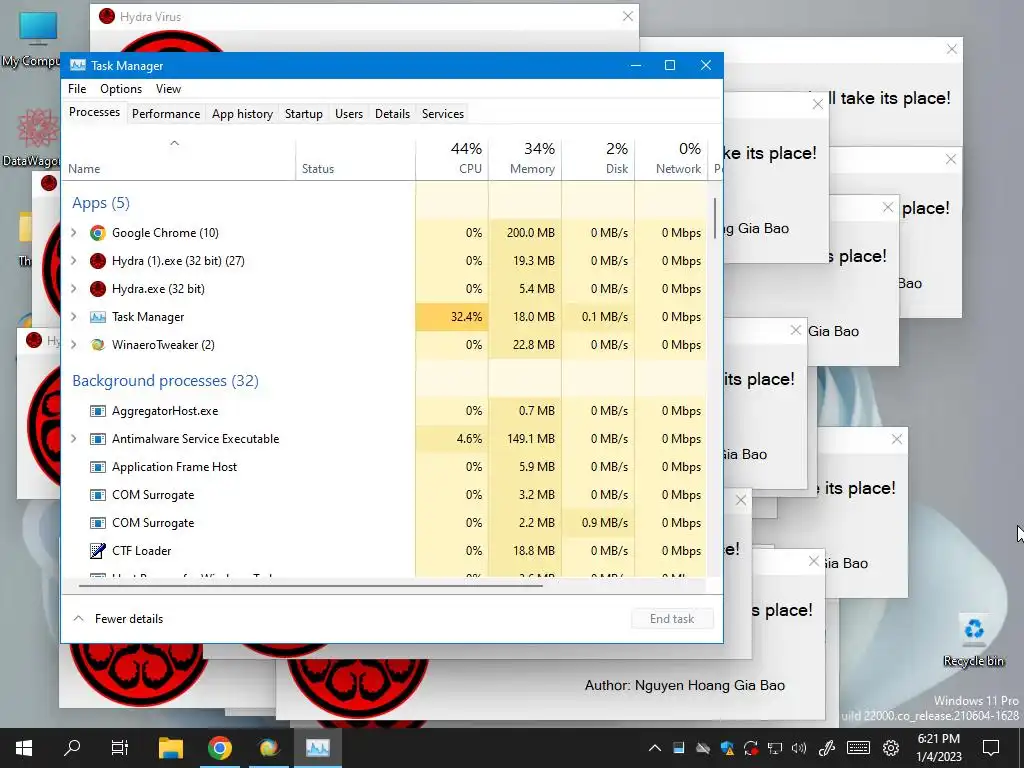Open the Recycle bin desktop icon
The image size is (1024, 768).
point(974,640)
